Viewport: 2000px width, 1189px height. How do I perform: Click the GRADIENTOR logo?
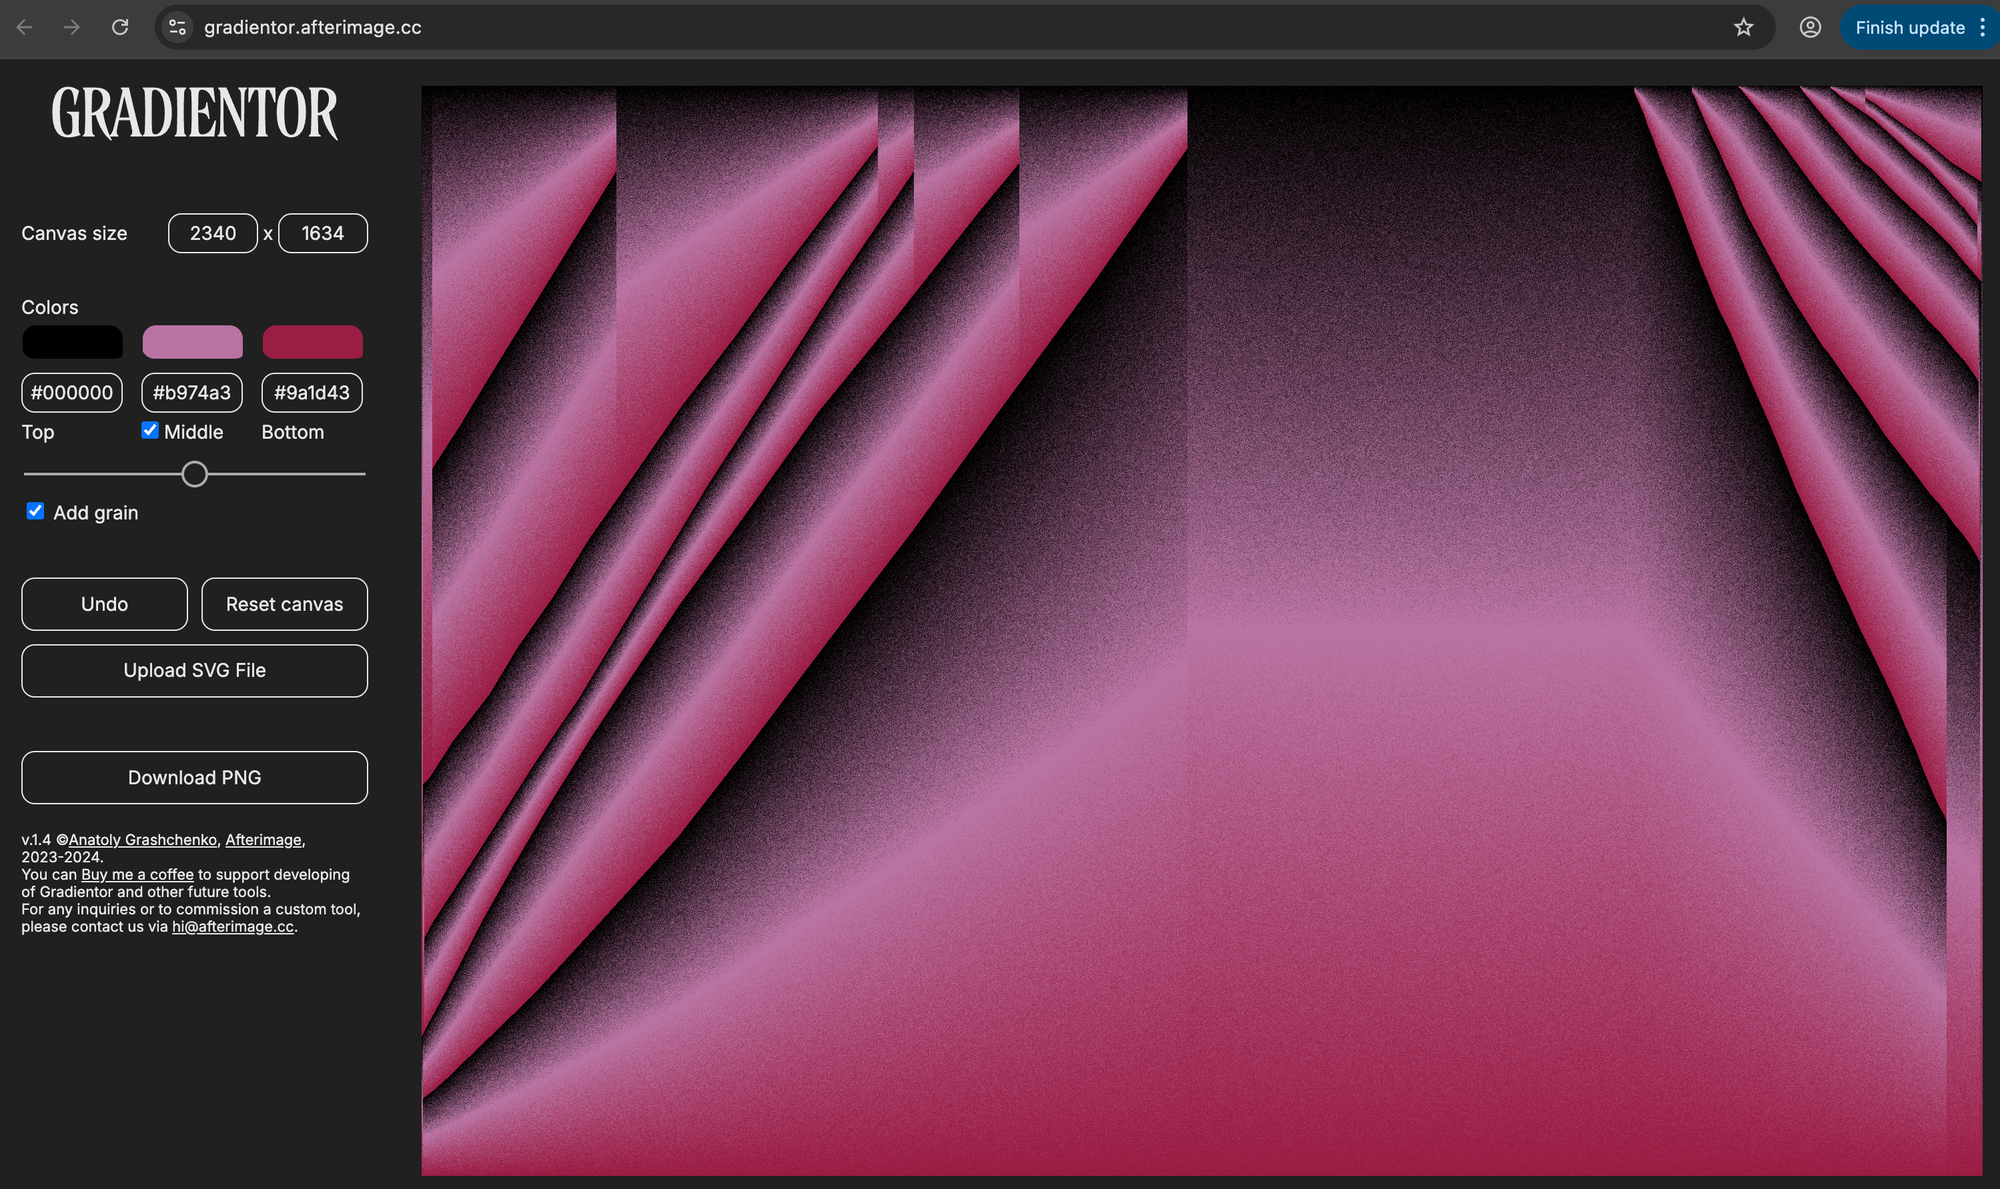pos(195,113)
